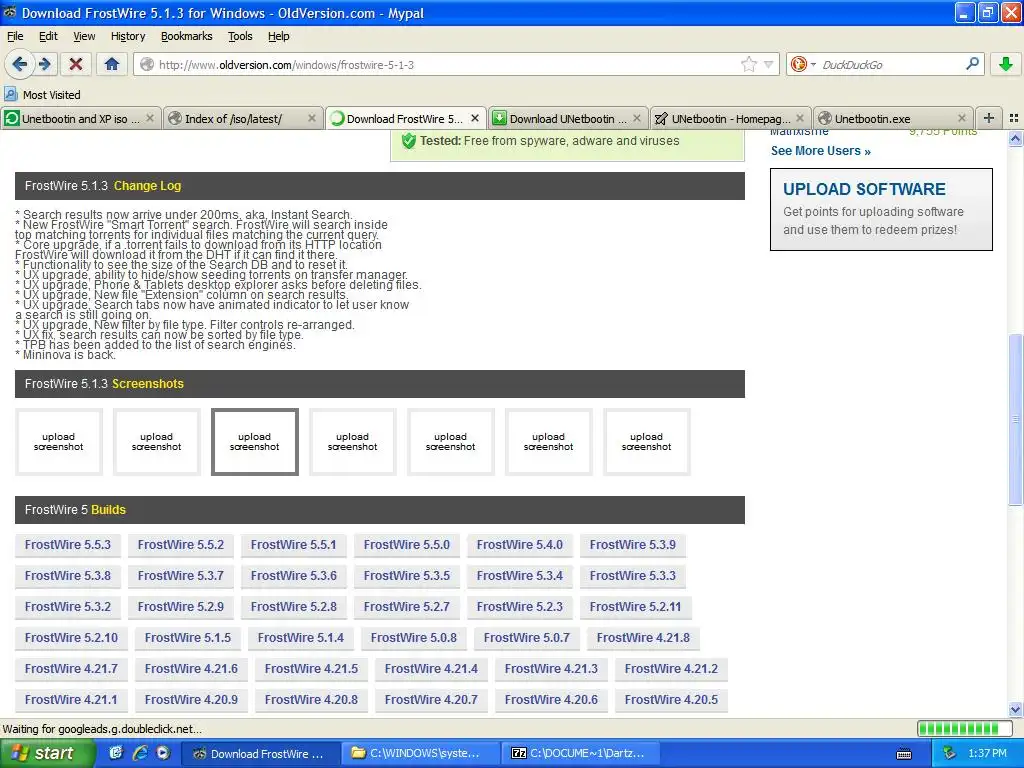Open the FrostWire 4.21.8 build link
This screenshot has width=1024, height=768.
[x=643, y=637]
